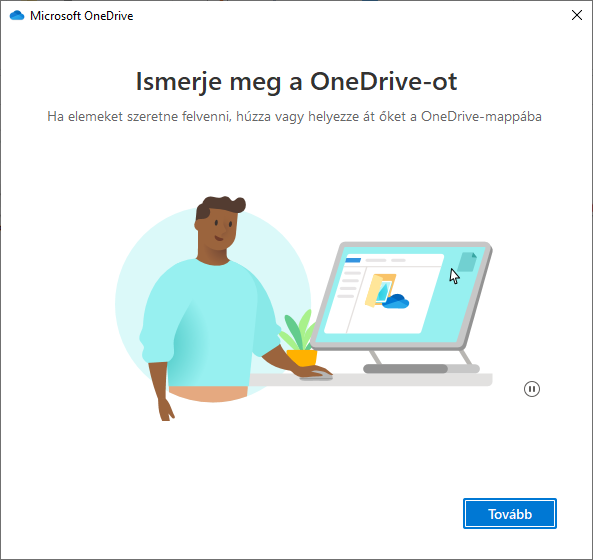Click the Microsoft OneDrive title text
The height and width of the screenshot is (560, 593).
coord(81,16)
